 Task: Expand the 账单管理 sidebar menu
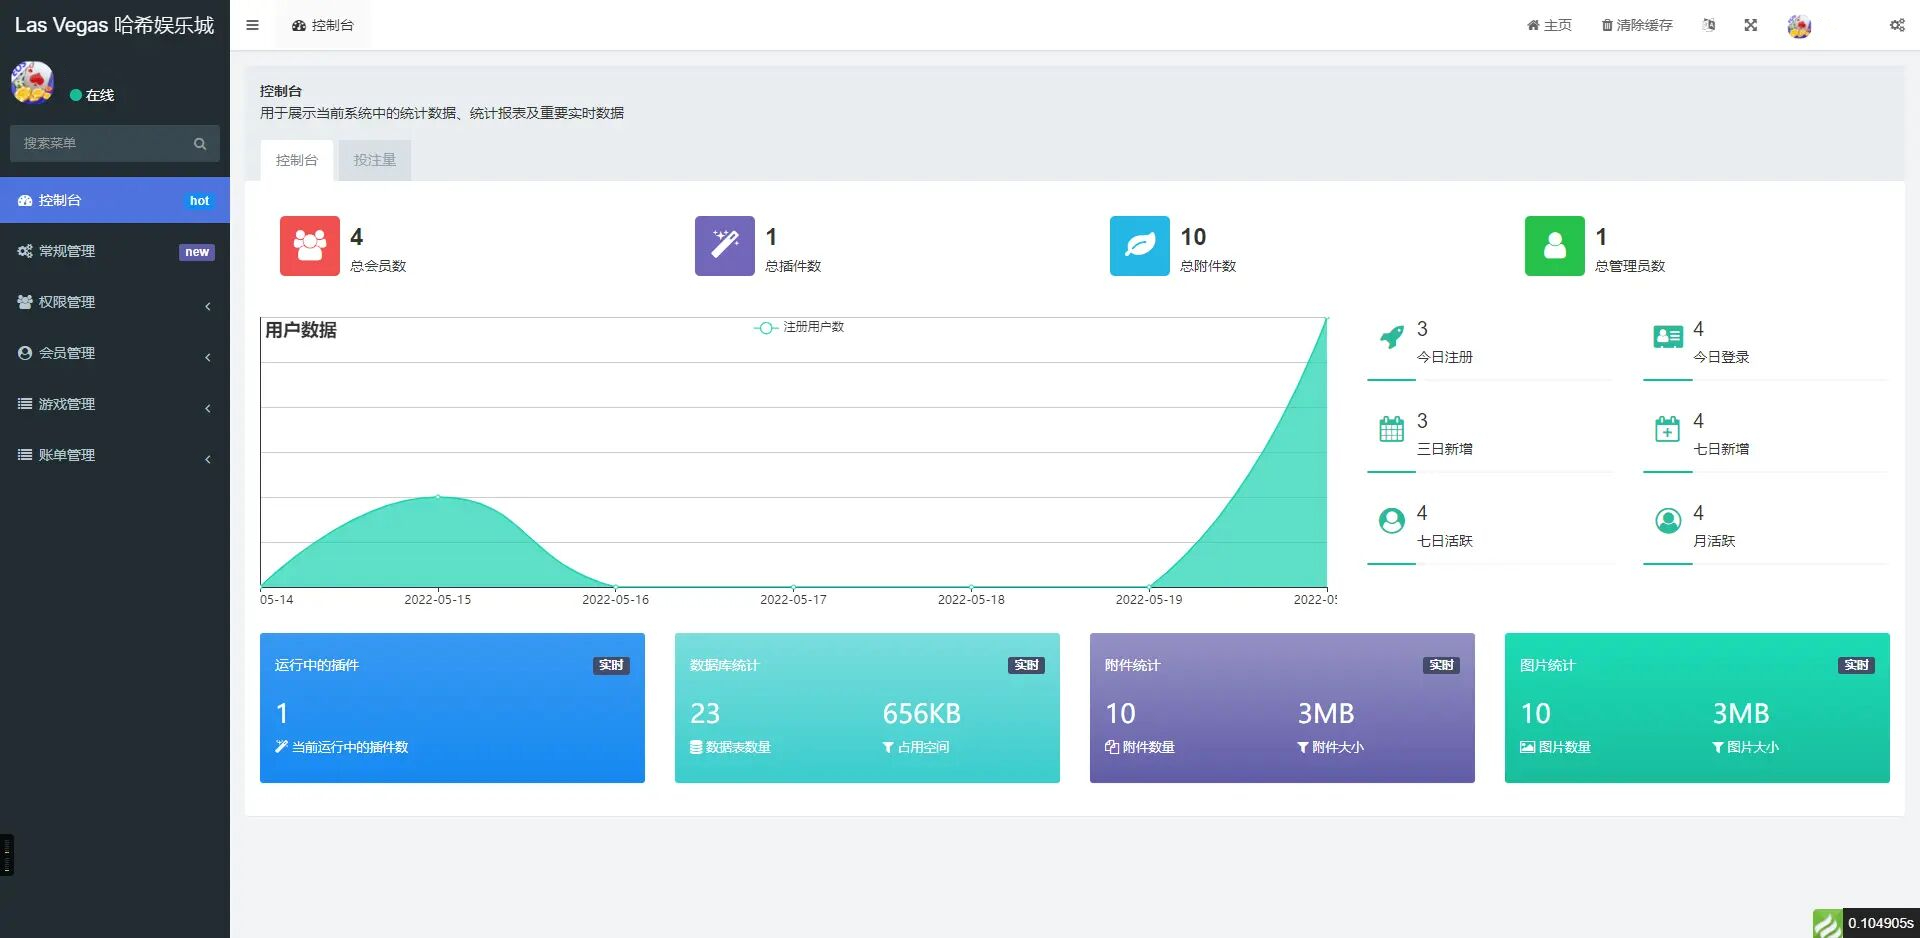(x=115, y=455)
